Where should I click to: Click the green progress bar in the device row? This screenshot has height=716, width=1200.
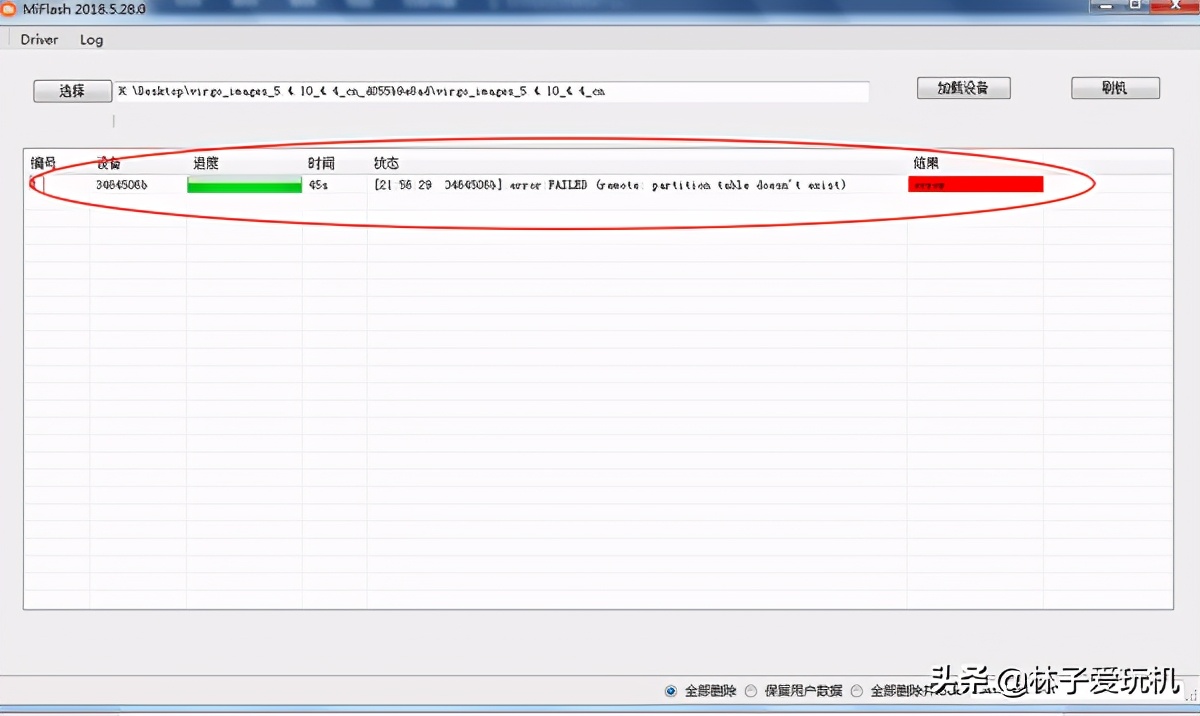click(x=245, y=184)
